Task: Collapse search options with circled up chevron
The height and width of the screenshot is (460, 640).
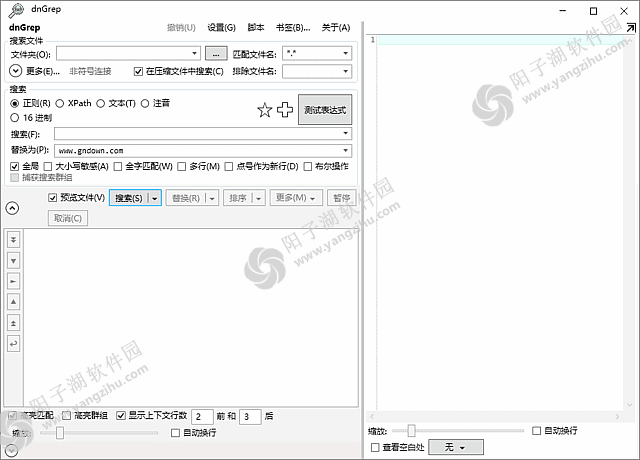Action: coord(12,208)
